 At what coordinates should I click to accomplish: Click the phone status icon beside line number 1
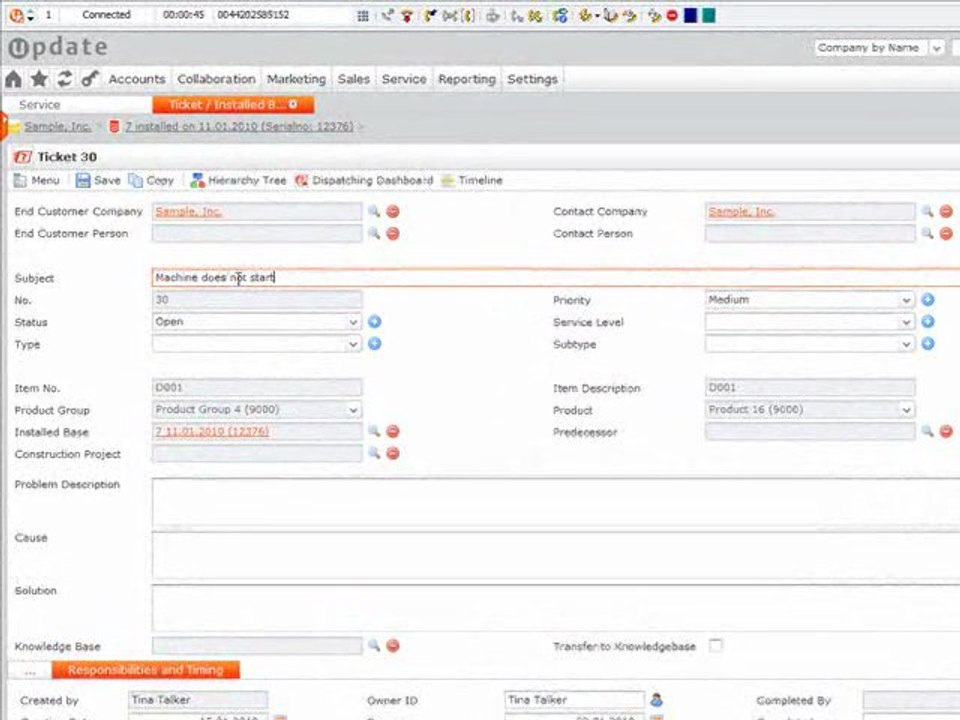pos(17,15)
